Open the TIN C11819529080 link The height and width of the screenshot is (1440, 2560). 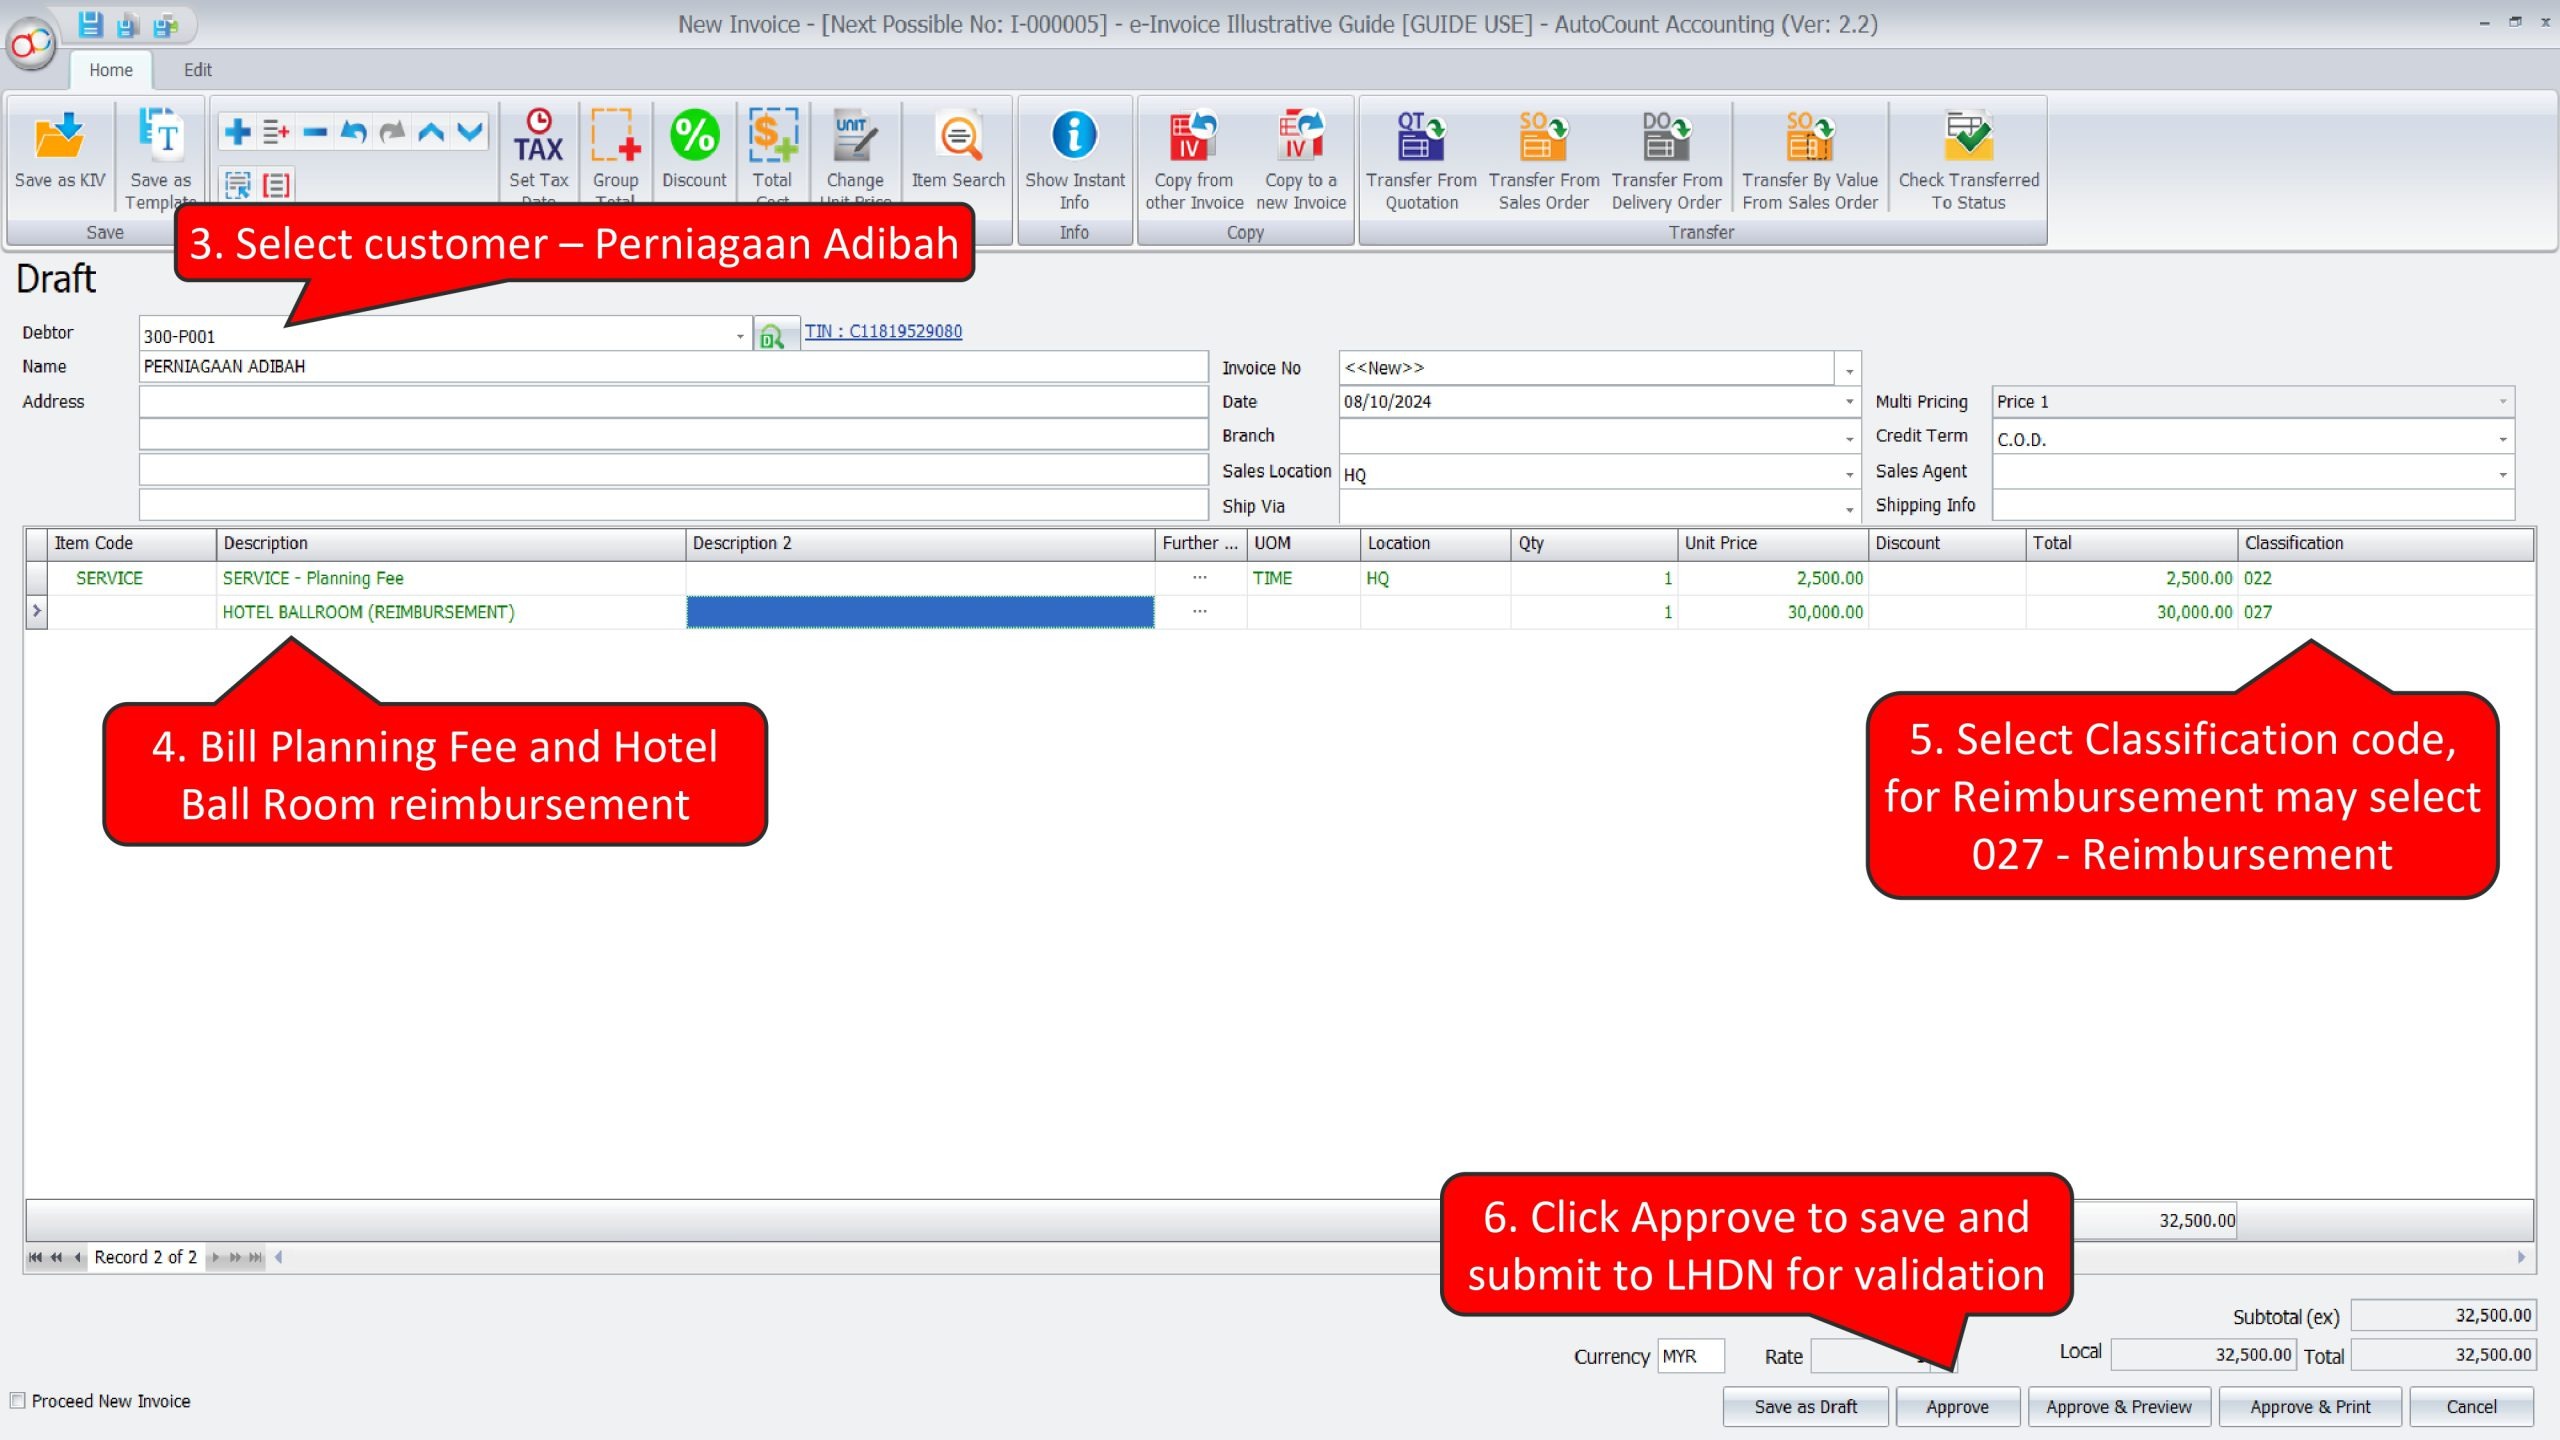click(883, 331)
